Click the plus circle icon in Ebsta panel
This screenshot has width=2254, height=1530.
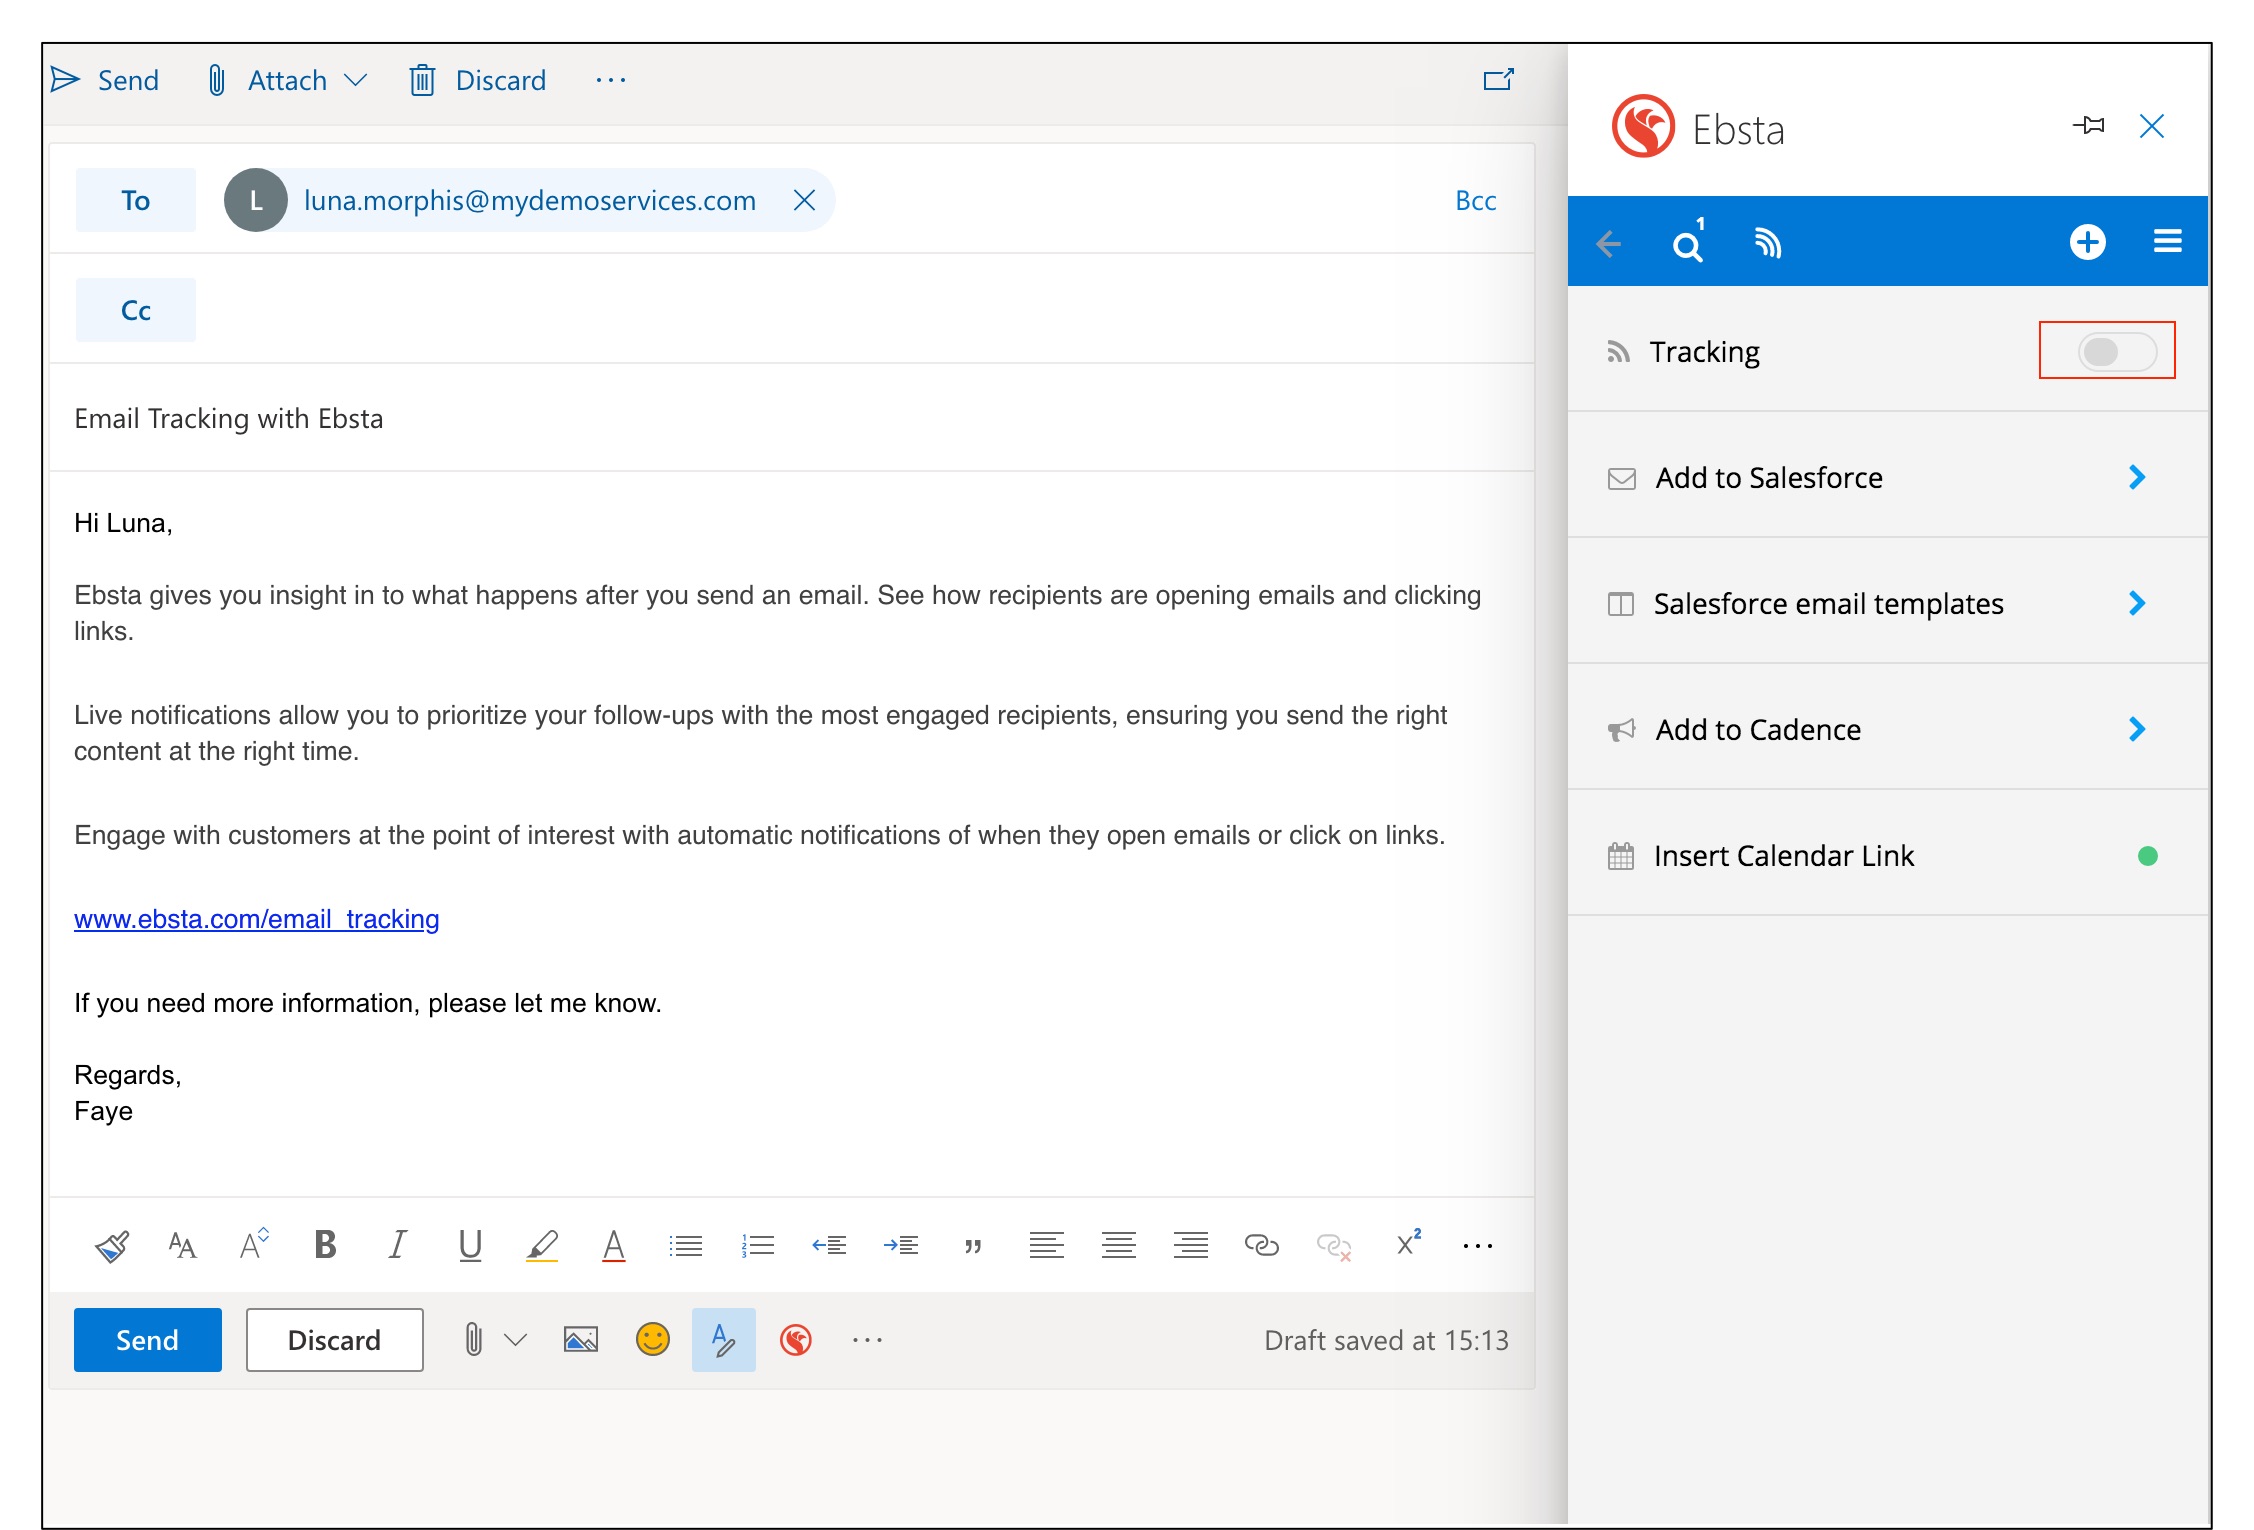pyautogui.click(x=2087, y=242)
